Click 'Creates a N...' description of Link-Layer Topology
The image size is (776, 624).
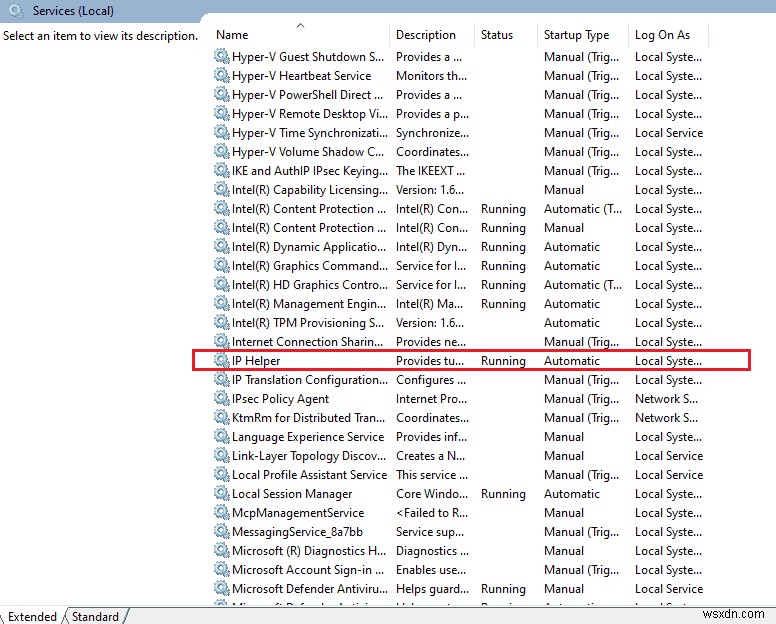[x=431, y=456]
